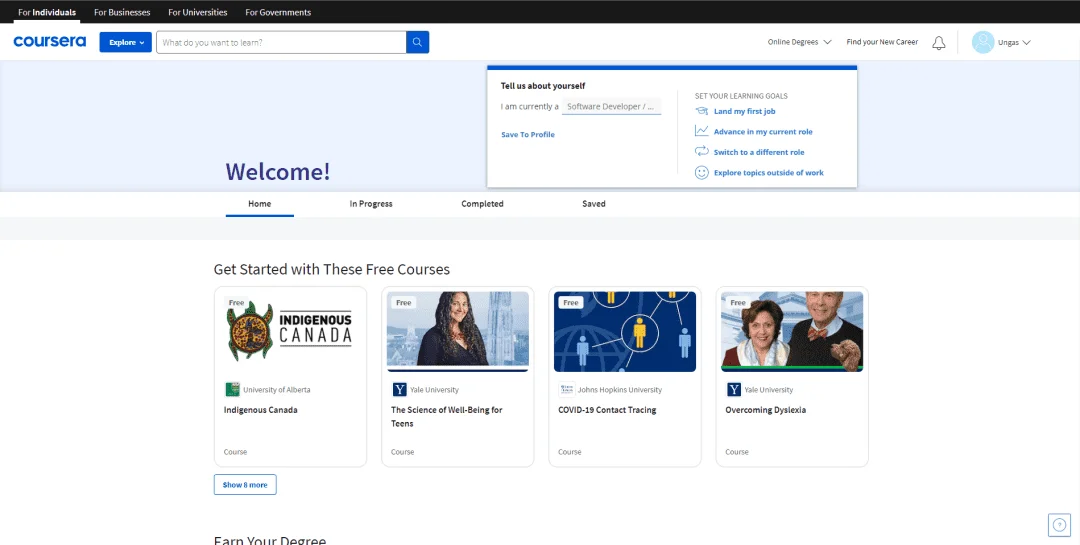This screenshot has width=1080, height=545.
Task: Switch to the In Progress tab
Action: (x=371, y=204)
